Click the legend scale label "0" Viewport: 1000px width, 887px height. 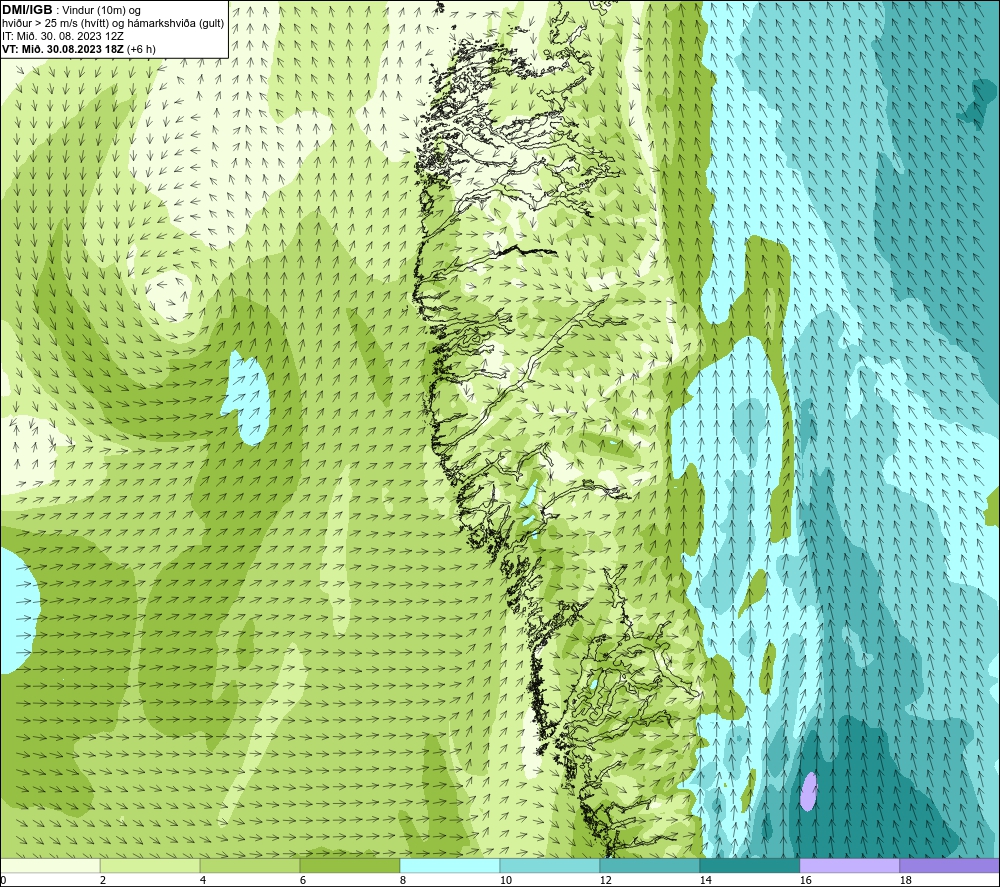(3, 881)
